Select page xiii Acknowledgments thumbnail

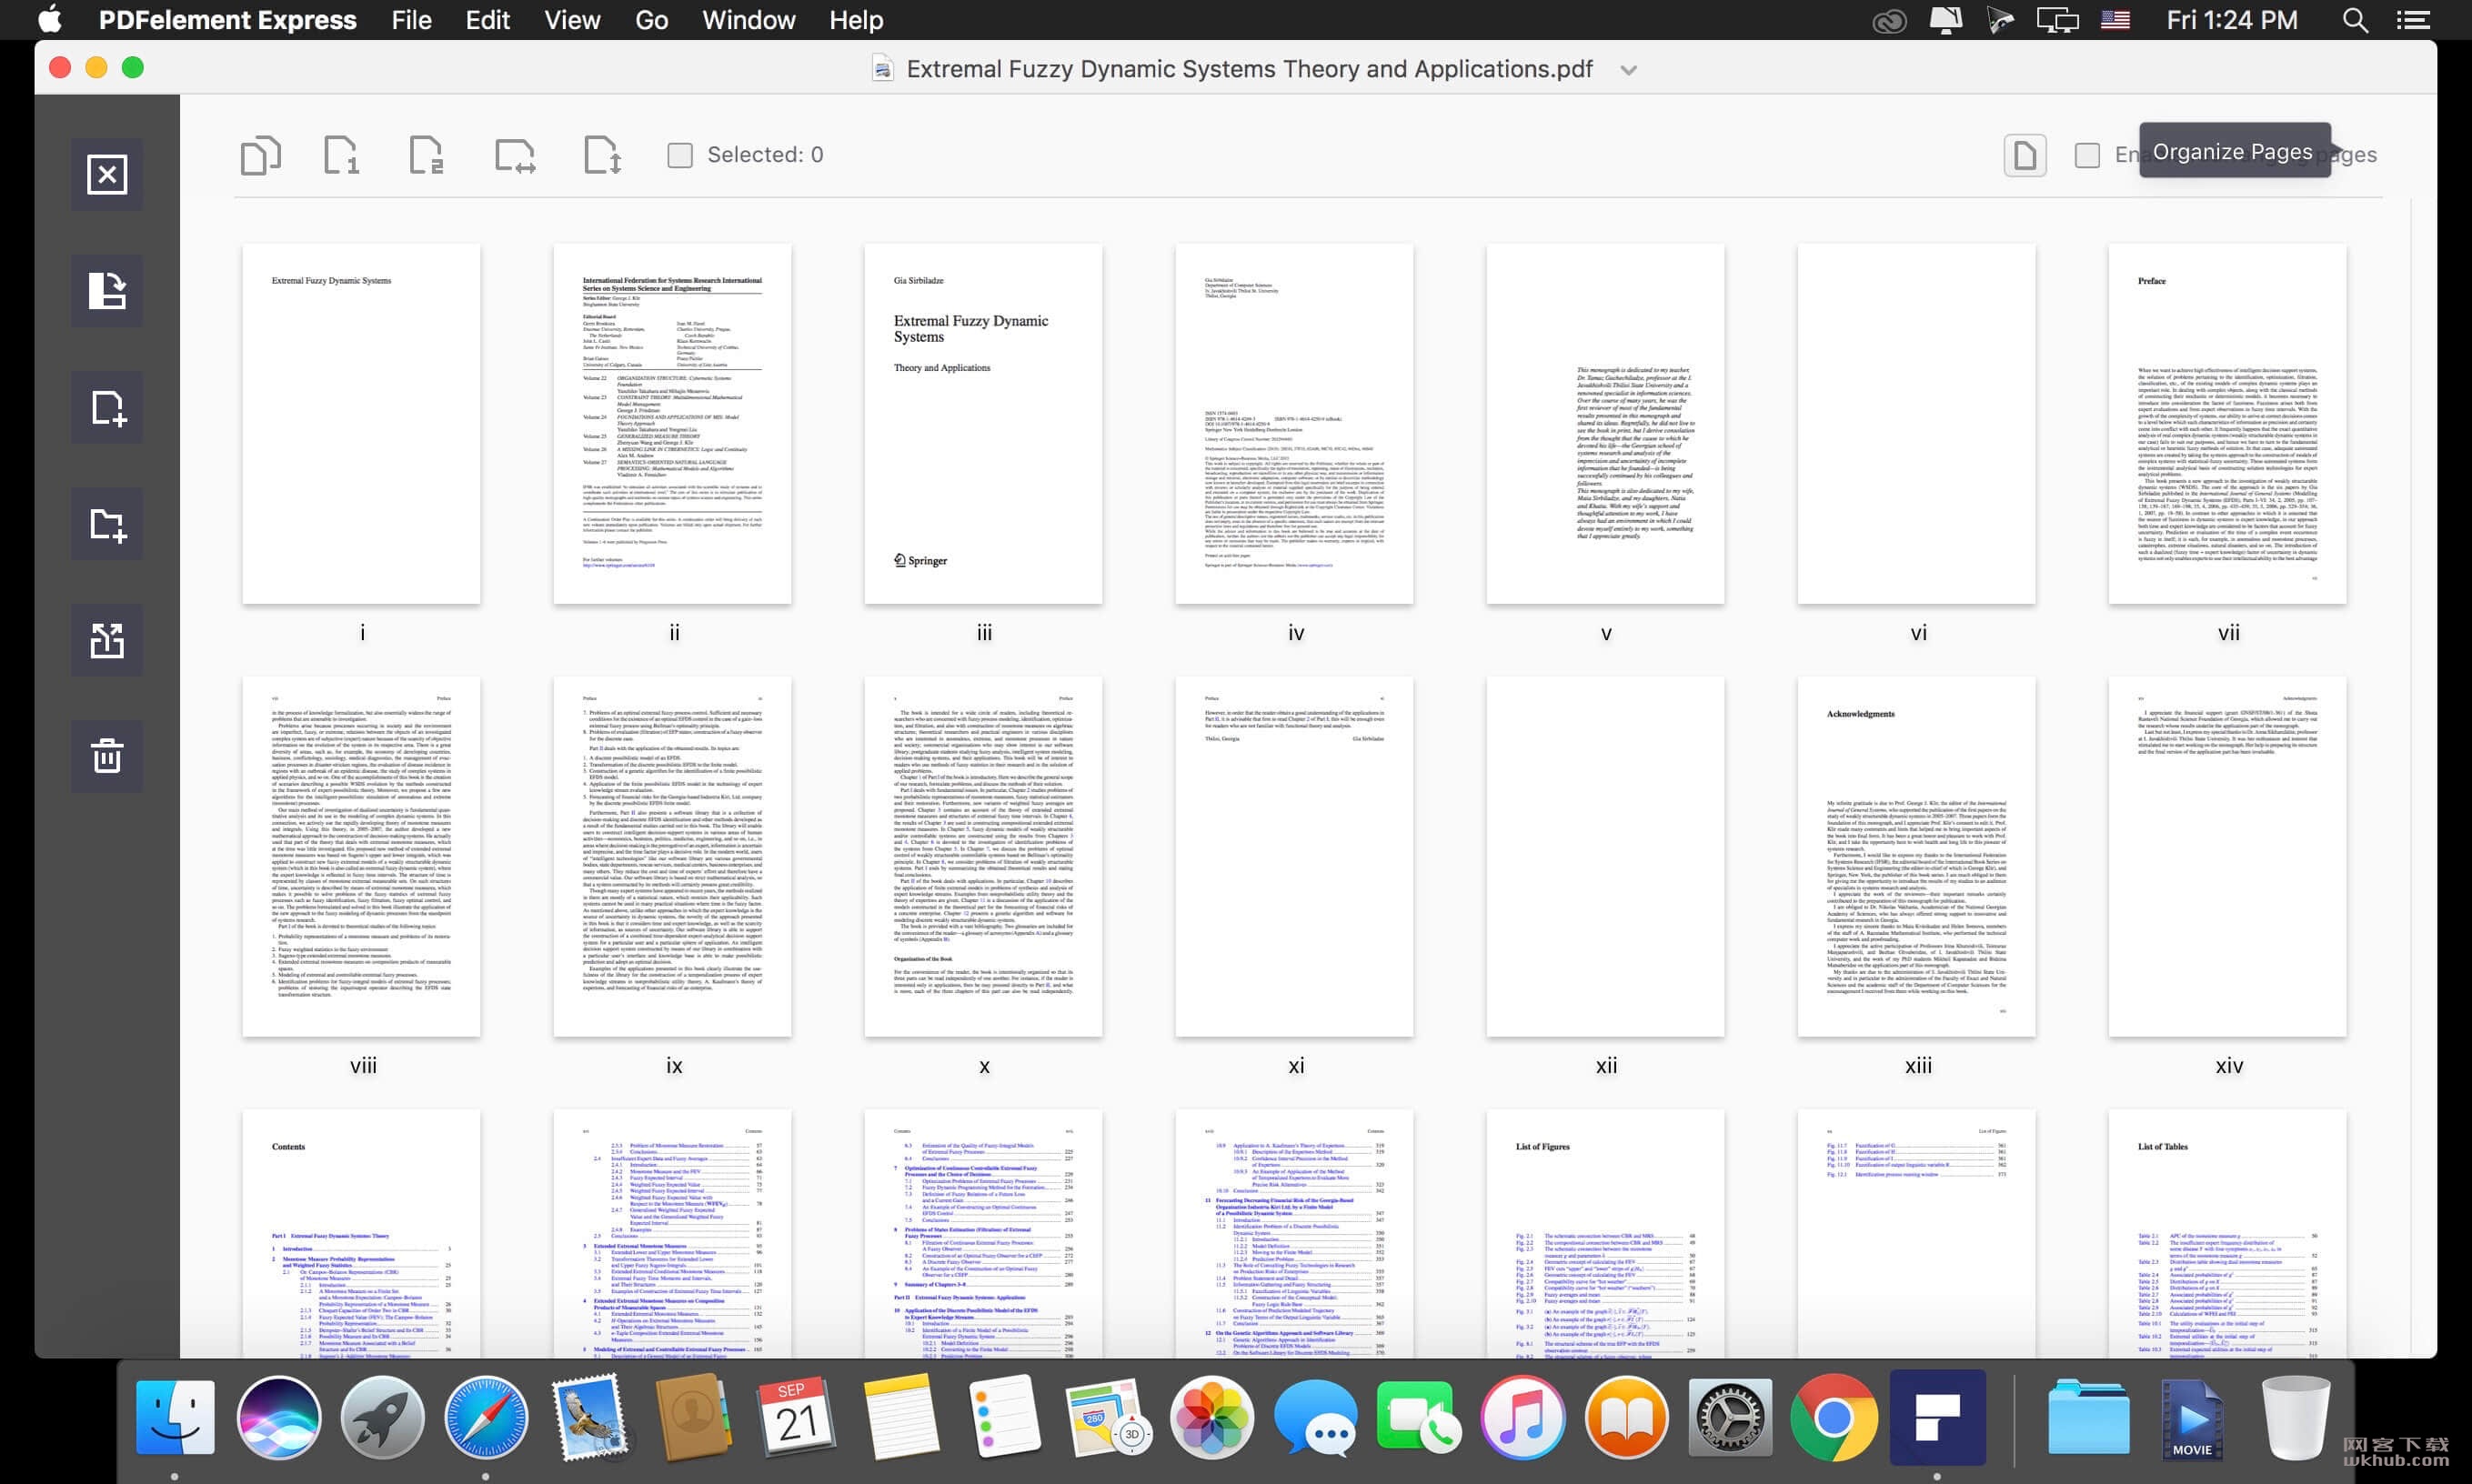1916,857
